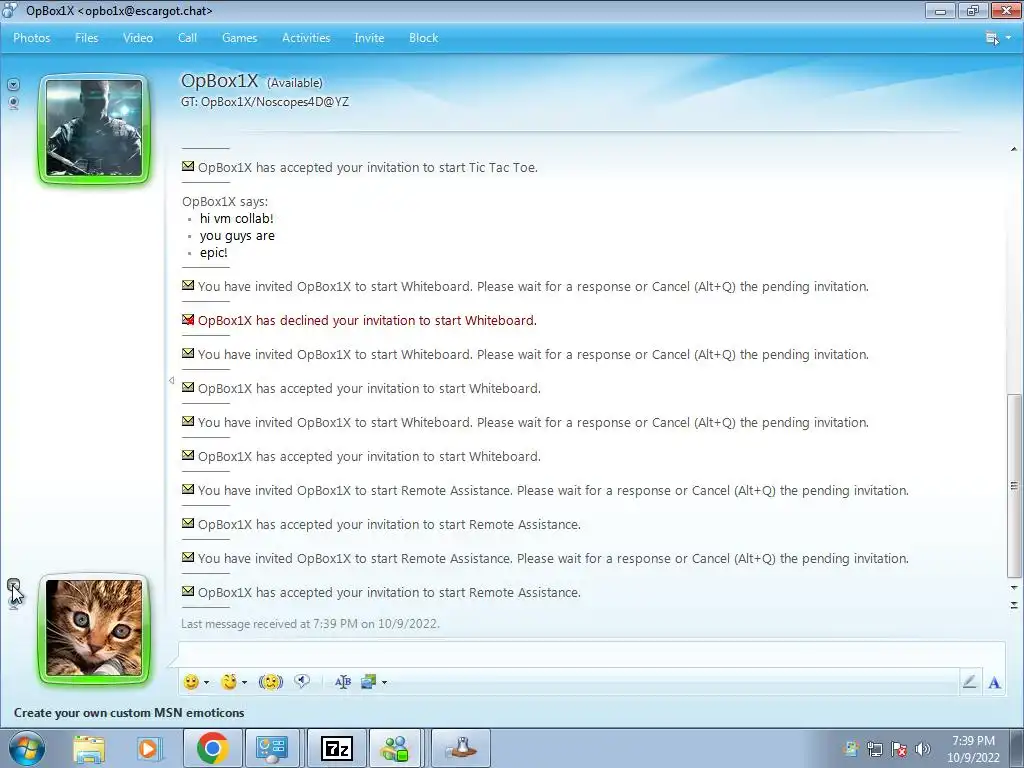This screenshot has height=768, width=1024.
Task: Start a voice clip with the speaker bubble icon
Action: point(302,681)
